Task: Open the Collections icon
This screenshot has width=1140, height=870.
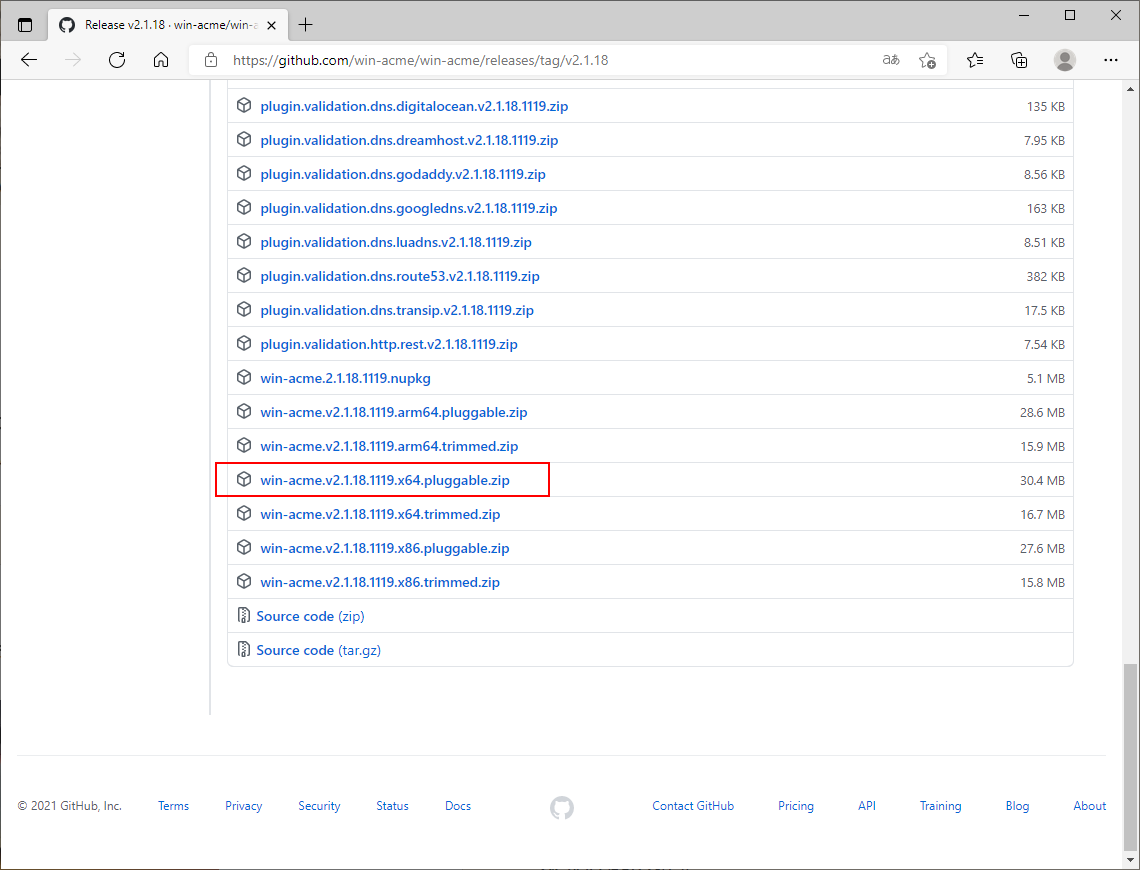Action: click(x=1019, y=60)
